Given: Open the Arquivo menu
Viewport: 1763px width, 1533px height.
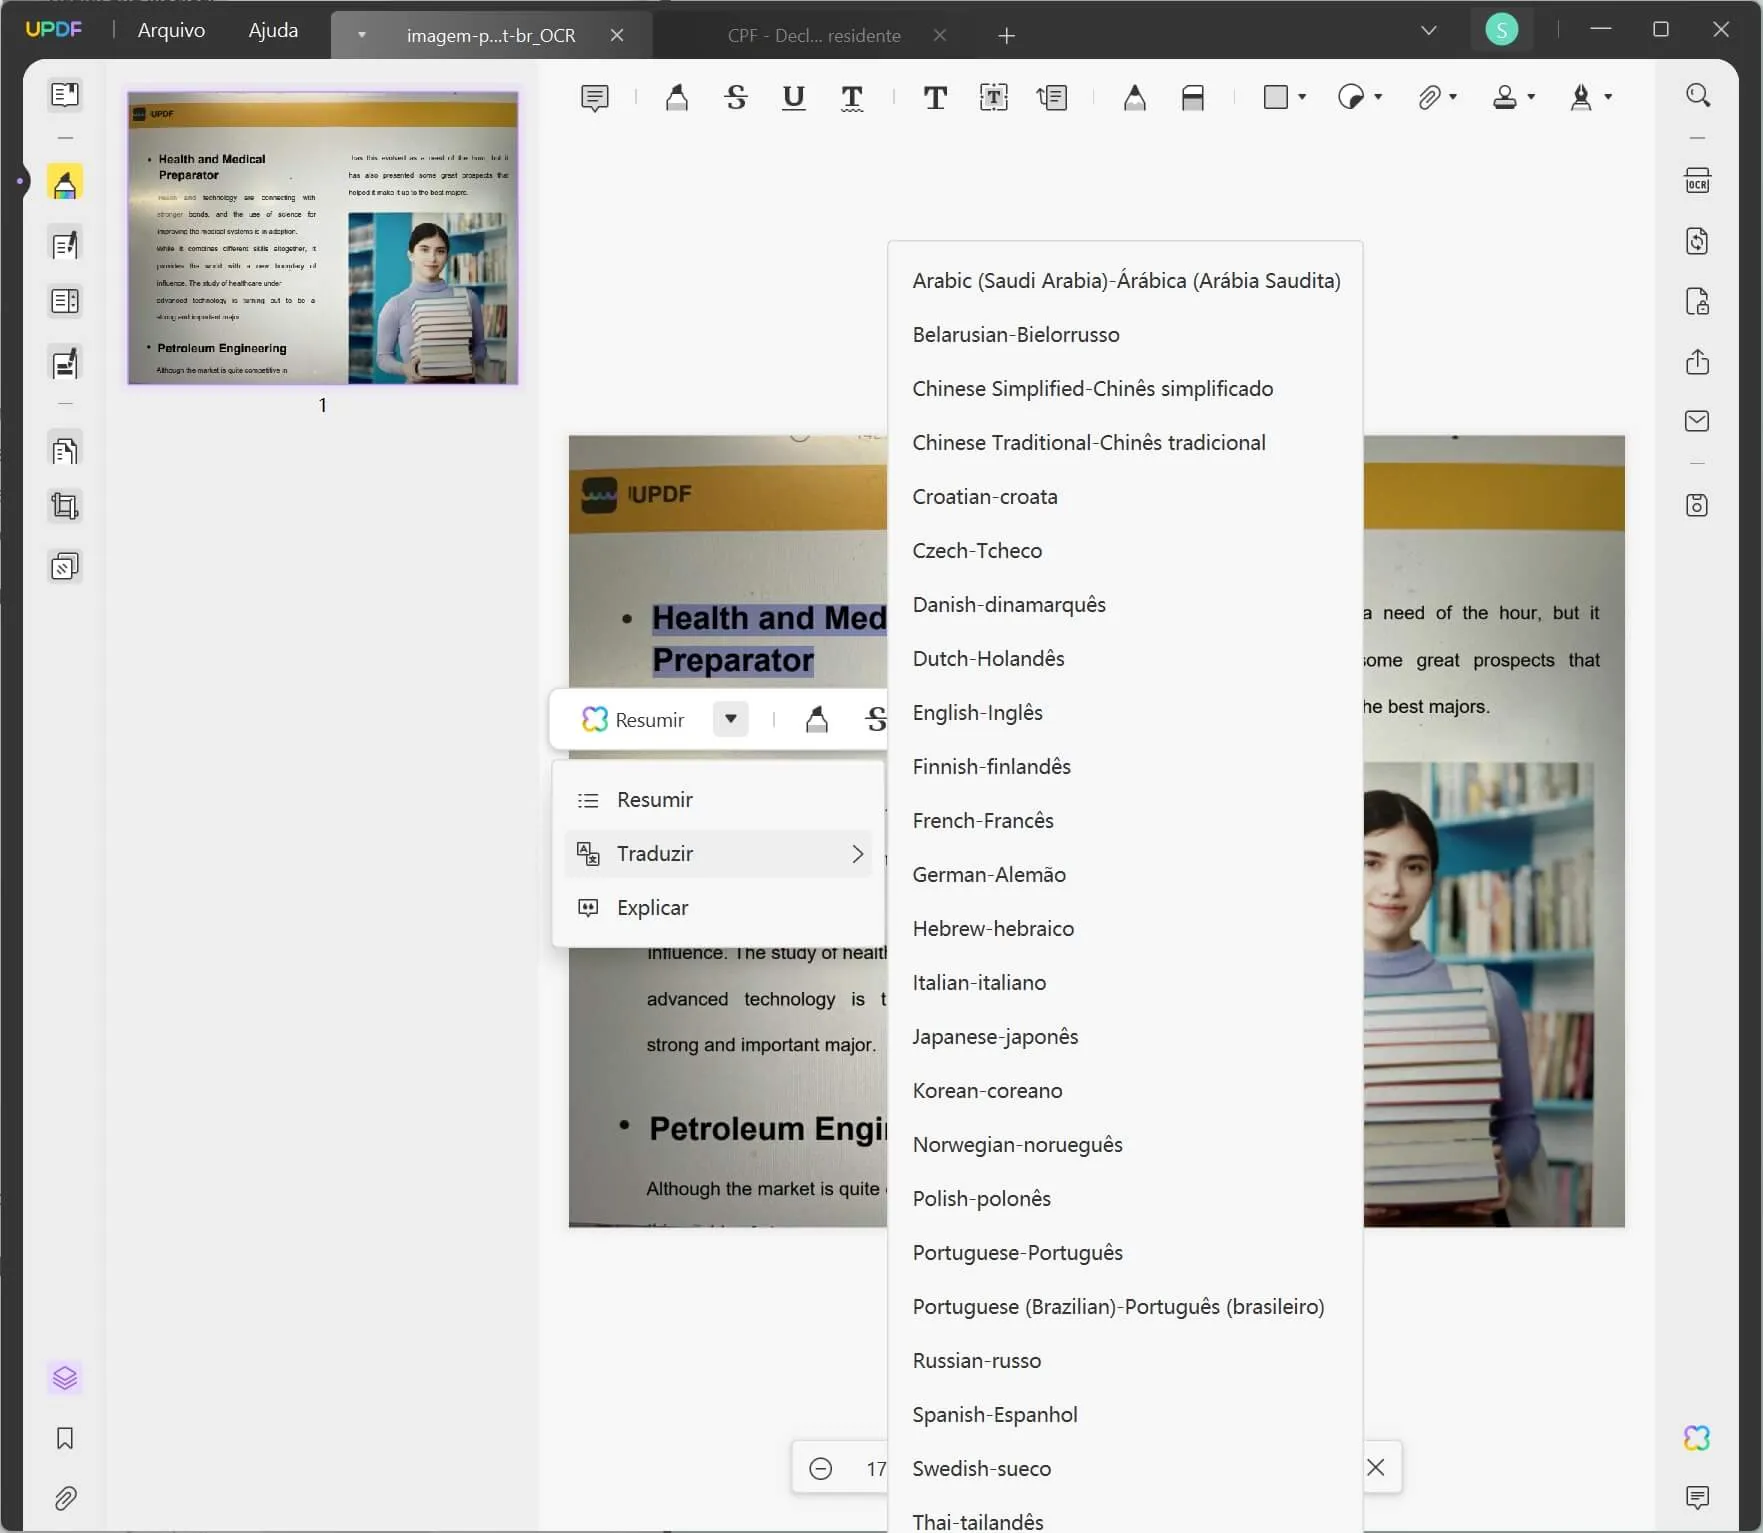Looking at the screenshot, I should (x=171, y=30).
